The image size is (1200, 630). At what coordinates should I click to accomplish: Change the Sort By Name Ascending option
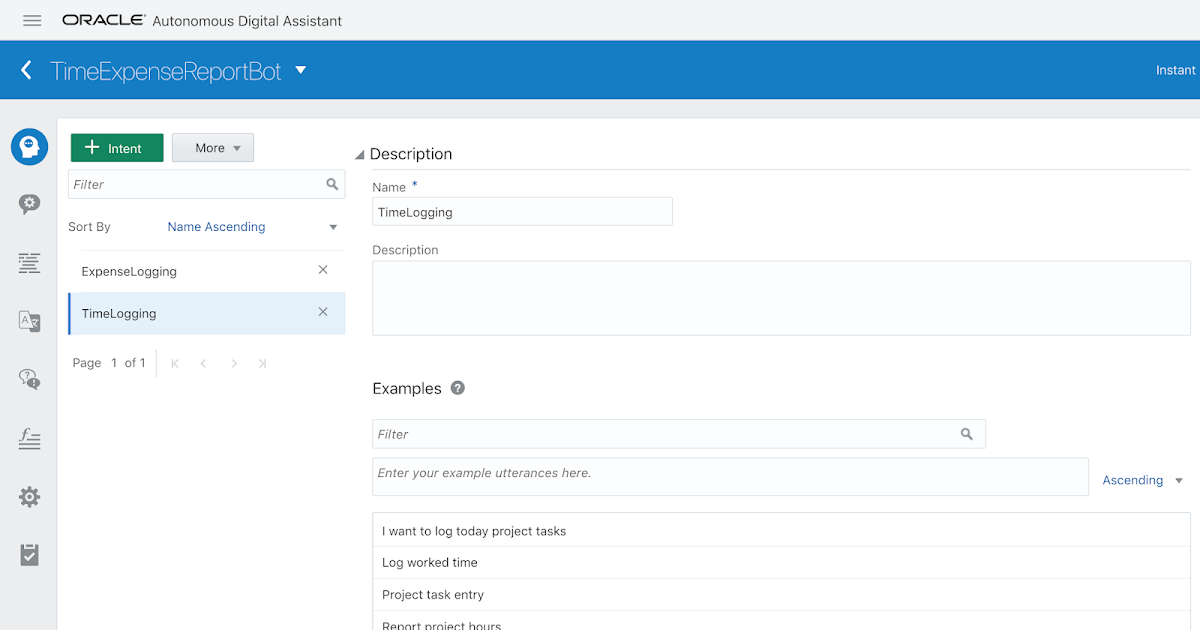click(216, 227)
